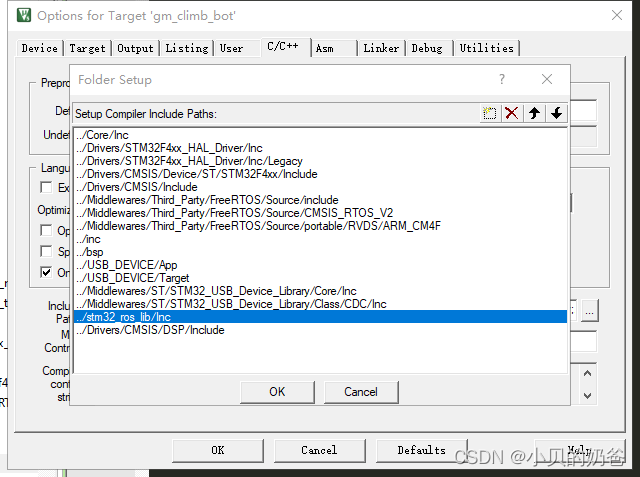Select ../Drivers/STM32F4xx_HAL_Driver/Inc path
The height and width of the screenshot is (477, 640).
pos(320,148)
